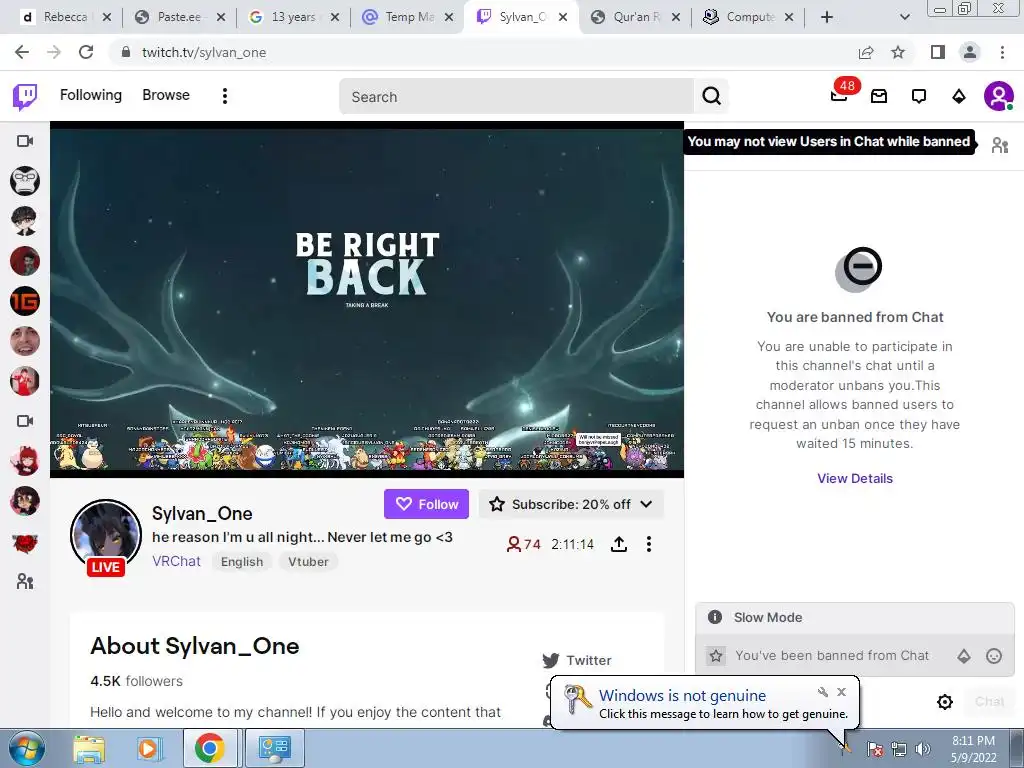Open the Chrome profile icon

pos(970,52)
